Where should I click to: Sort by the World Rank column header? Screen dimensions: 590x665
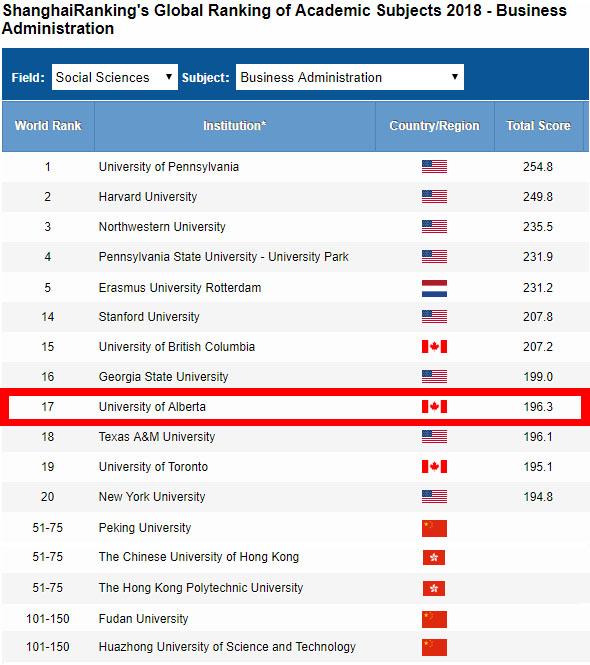click(x=48, y=126)
